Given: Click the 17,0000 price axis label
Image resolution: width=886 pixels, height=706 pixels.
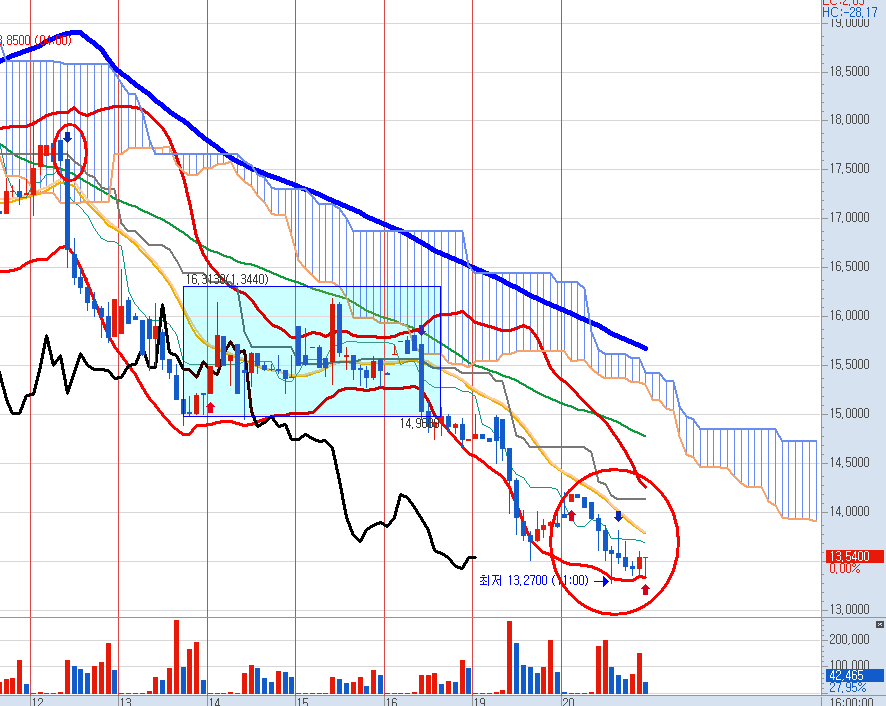Looking at the screenshot, I should point(849,217).
